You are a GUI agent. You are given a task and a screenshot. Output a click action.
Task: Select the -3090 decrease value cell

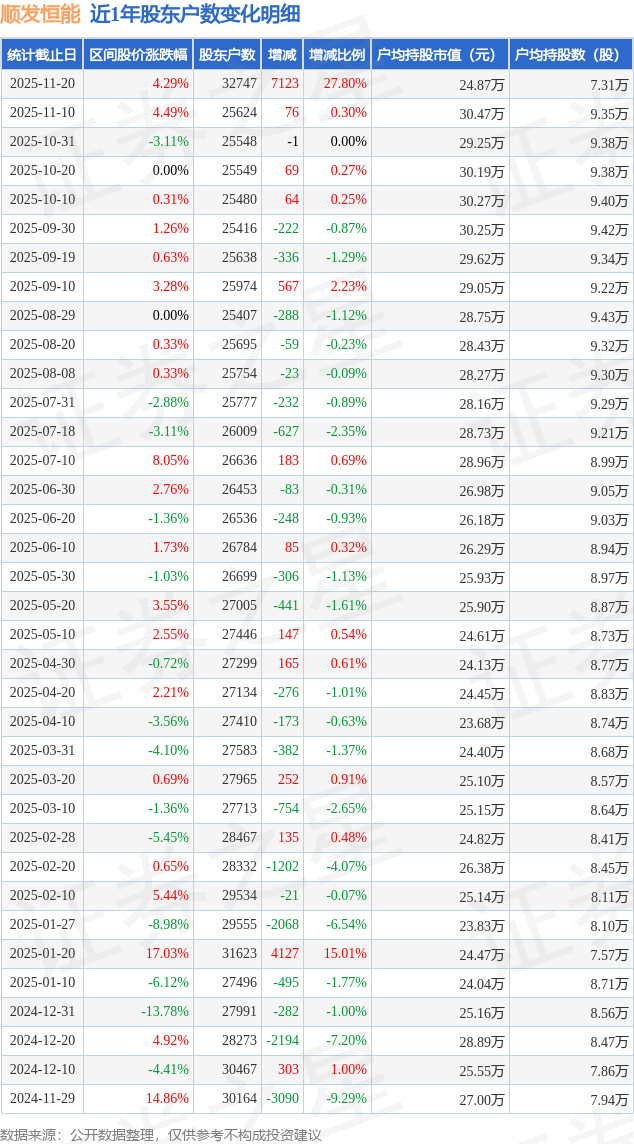[x=280, y=1099]
